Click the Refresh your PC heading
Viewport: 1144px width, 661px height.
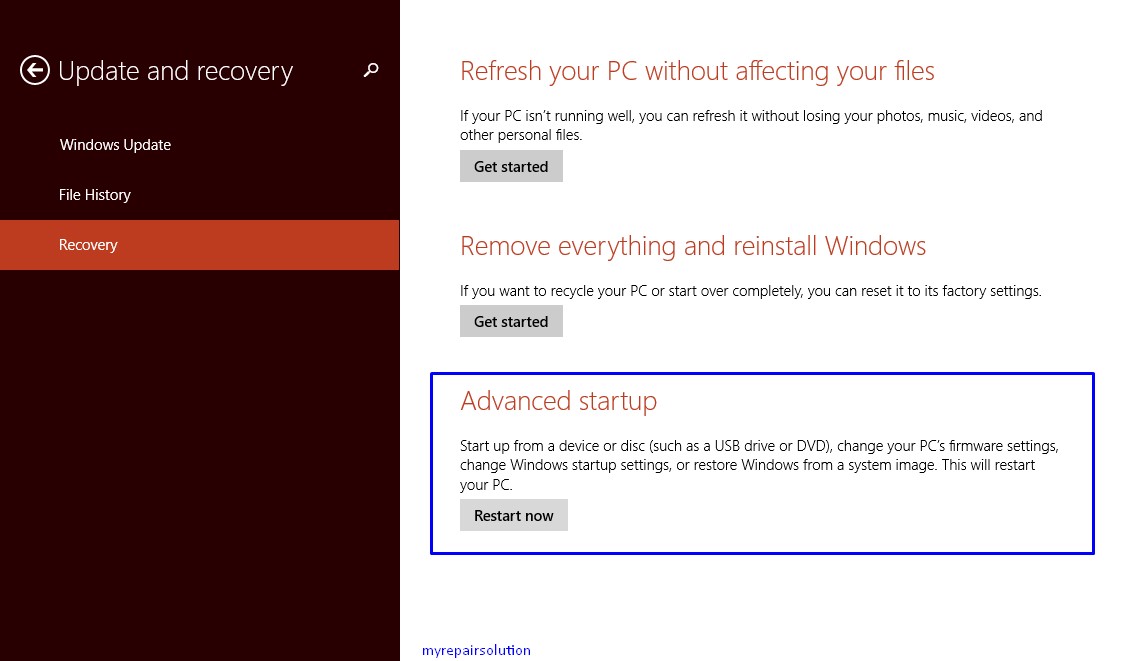click(x=697, y=70)
